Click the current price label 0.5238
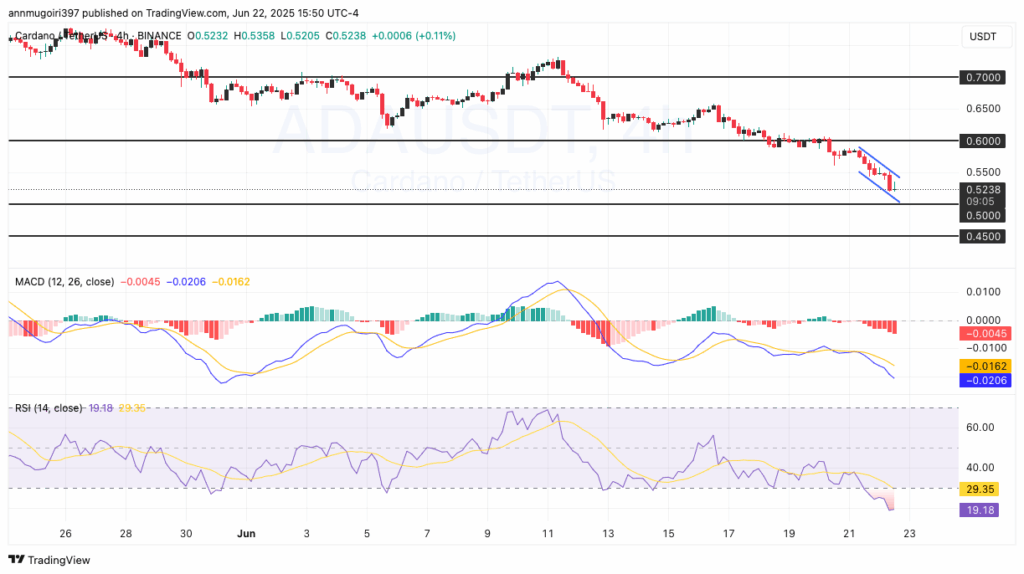The image size is (1024, 574). coord(982,190)
